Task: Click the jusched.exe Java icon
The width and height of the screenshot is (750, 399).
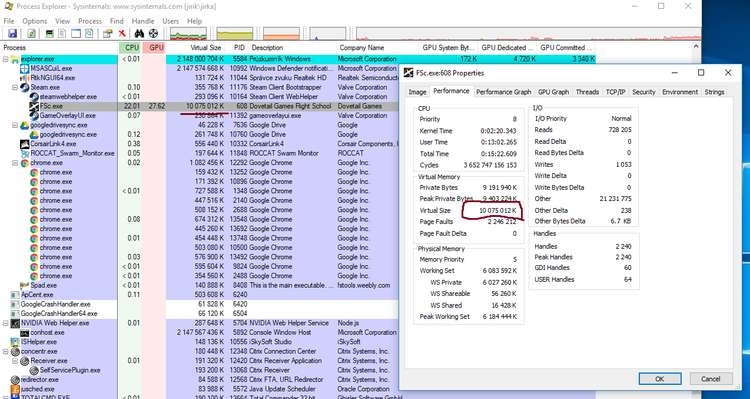Action: [x=15, y=389]
